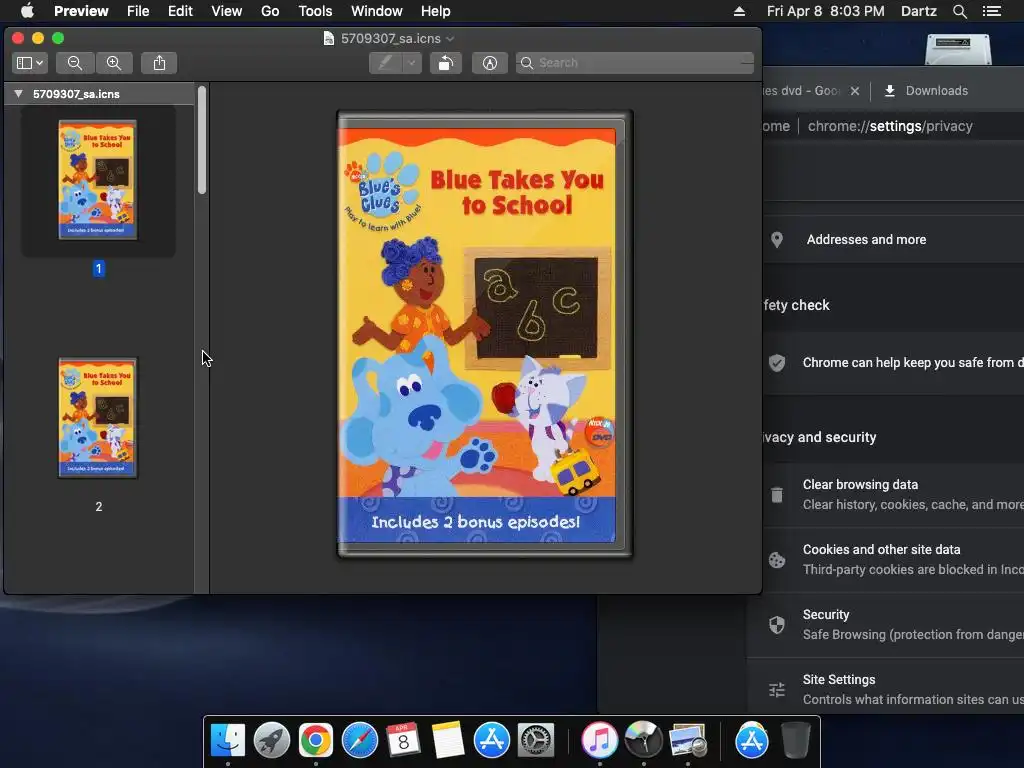Click the Zoom Out magnifier button

[75, 63]
